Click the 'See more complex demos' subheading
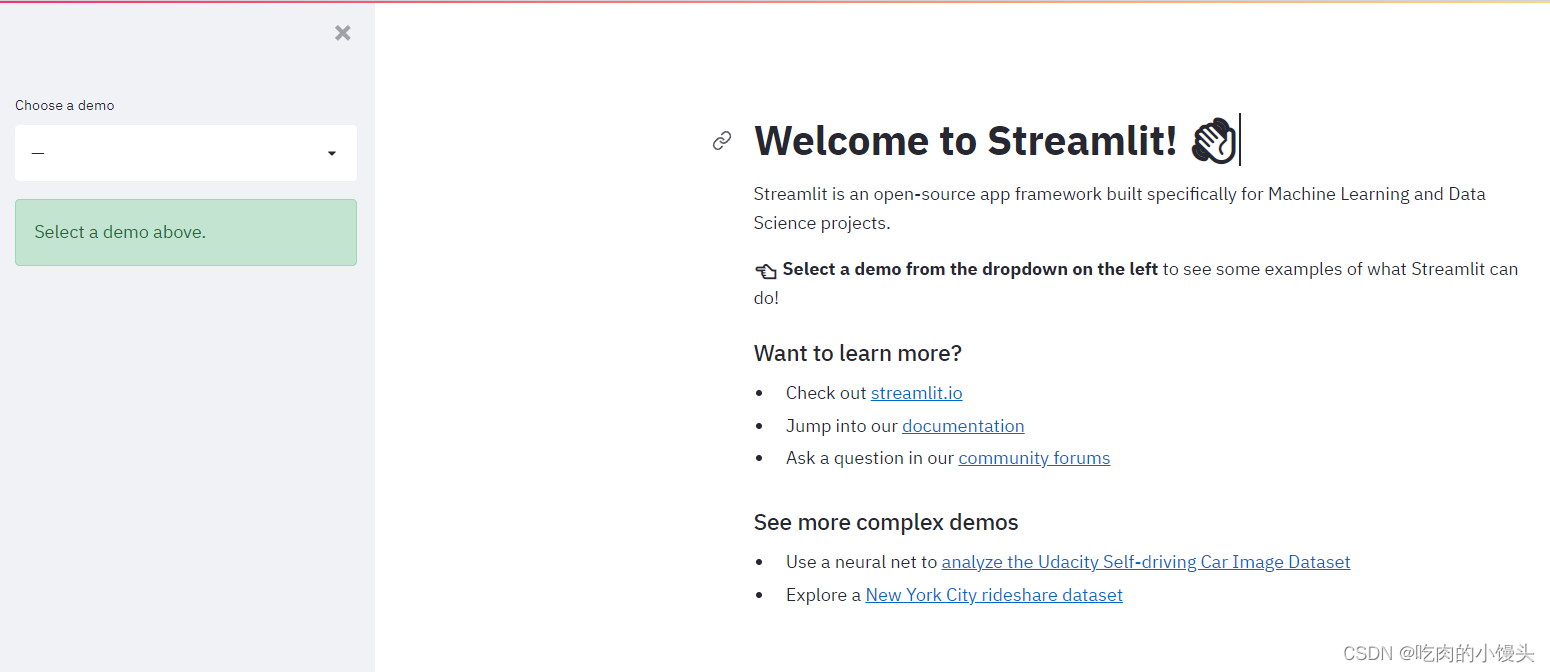Image resolution: width=1550 pixels, height=672 pixels. (x=886, y=522)
